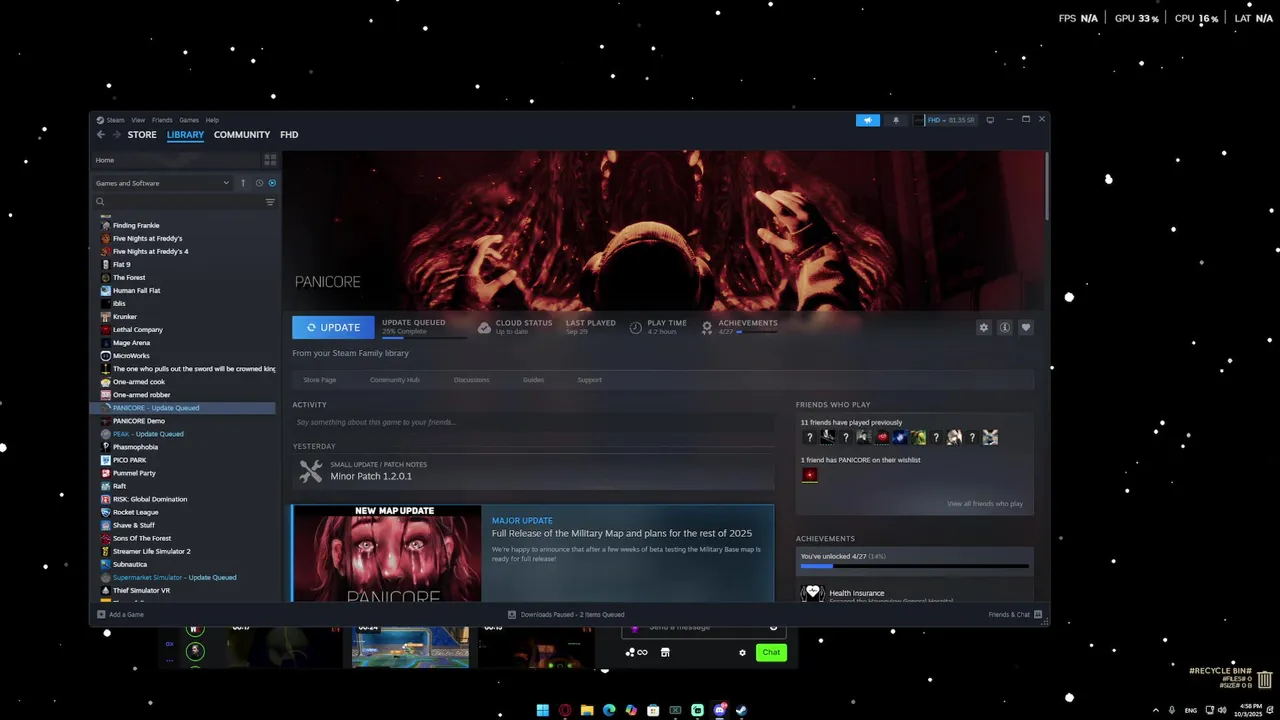The image size is (1280, 720).
Task: Go back with the navigation arrow
Action: [100, 135]
